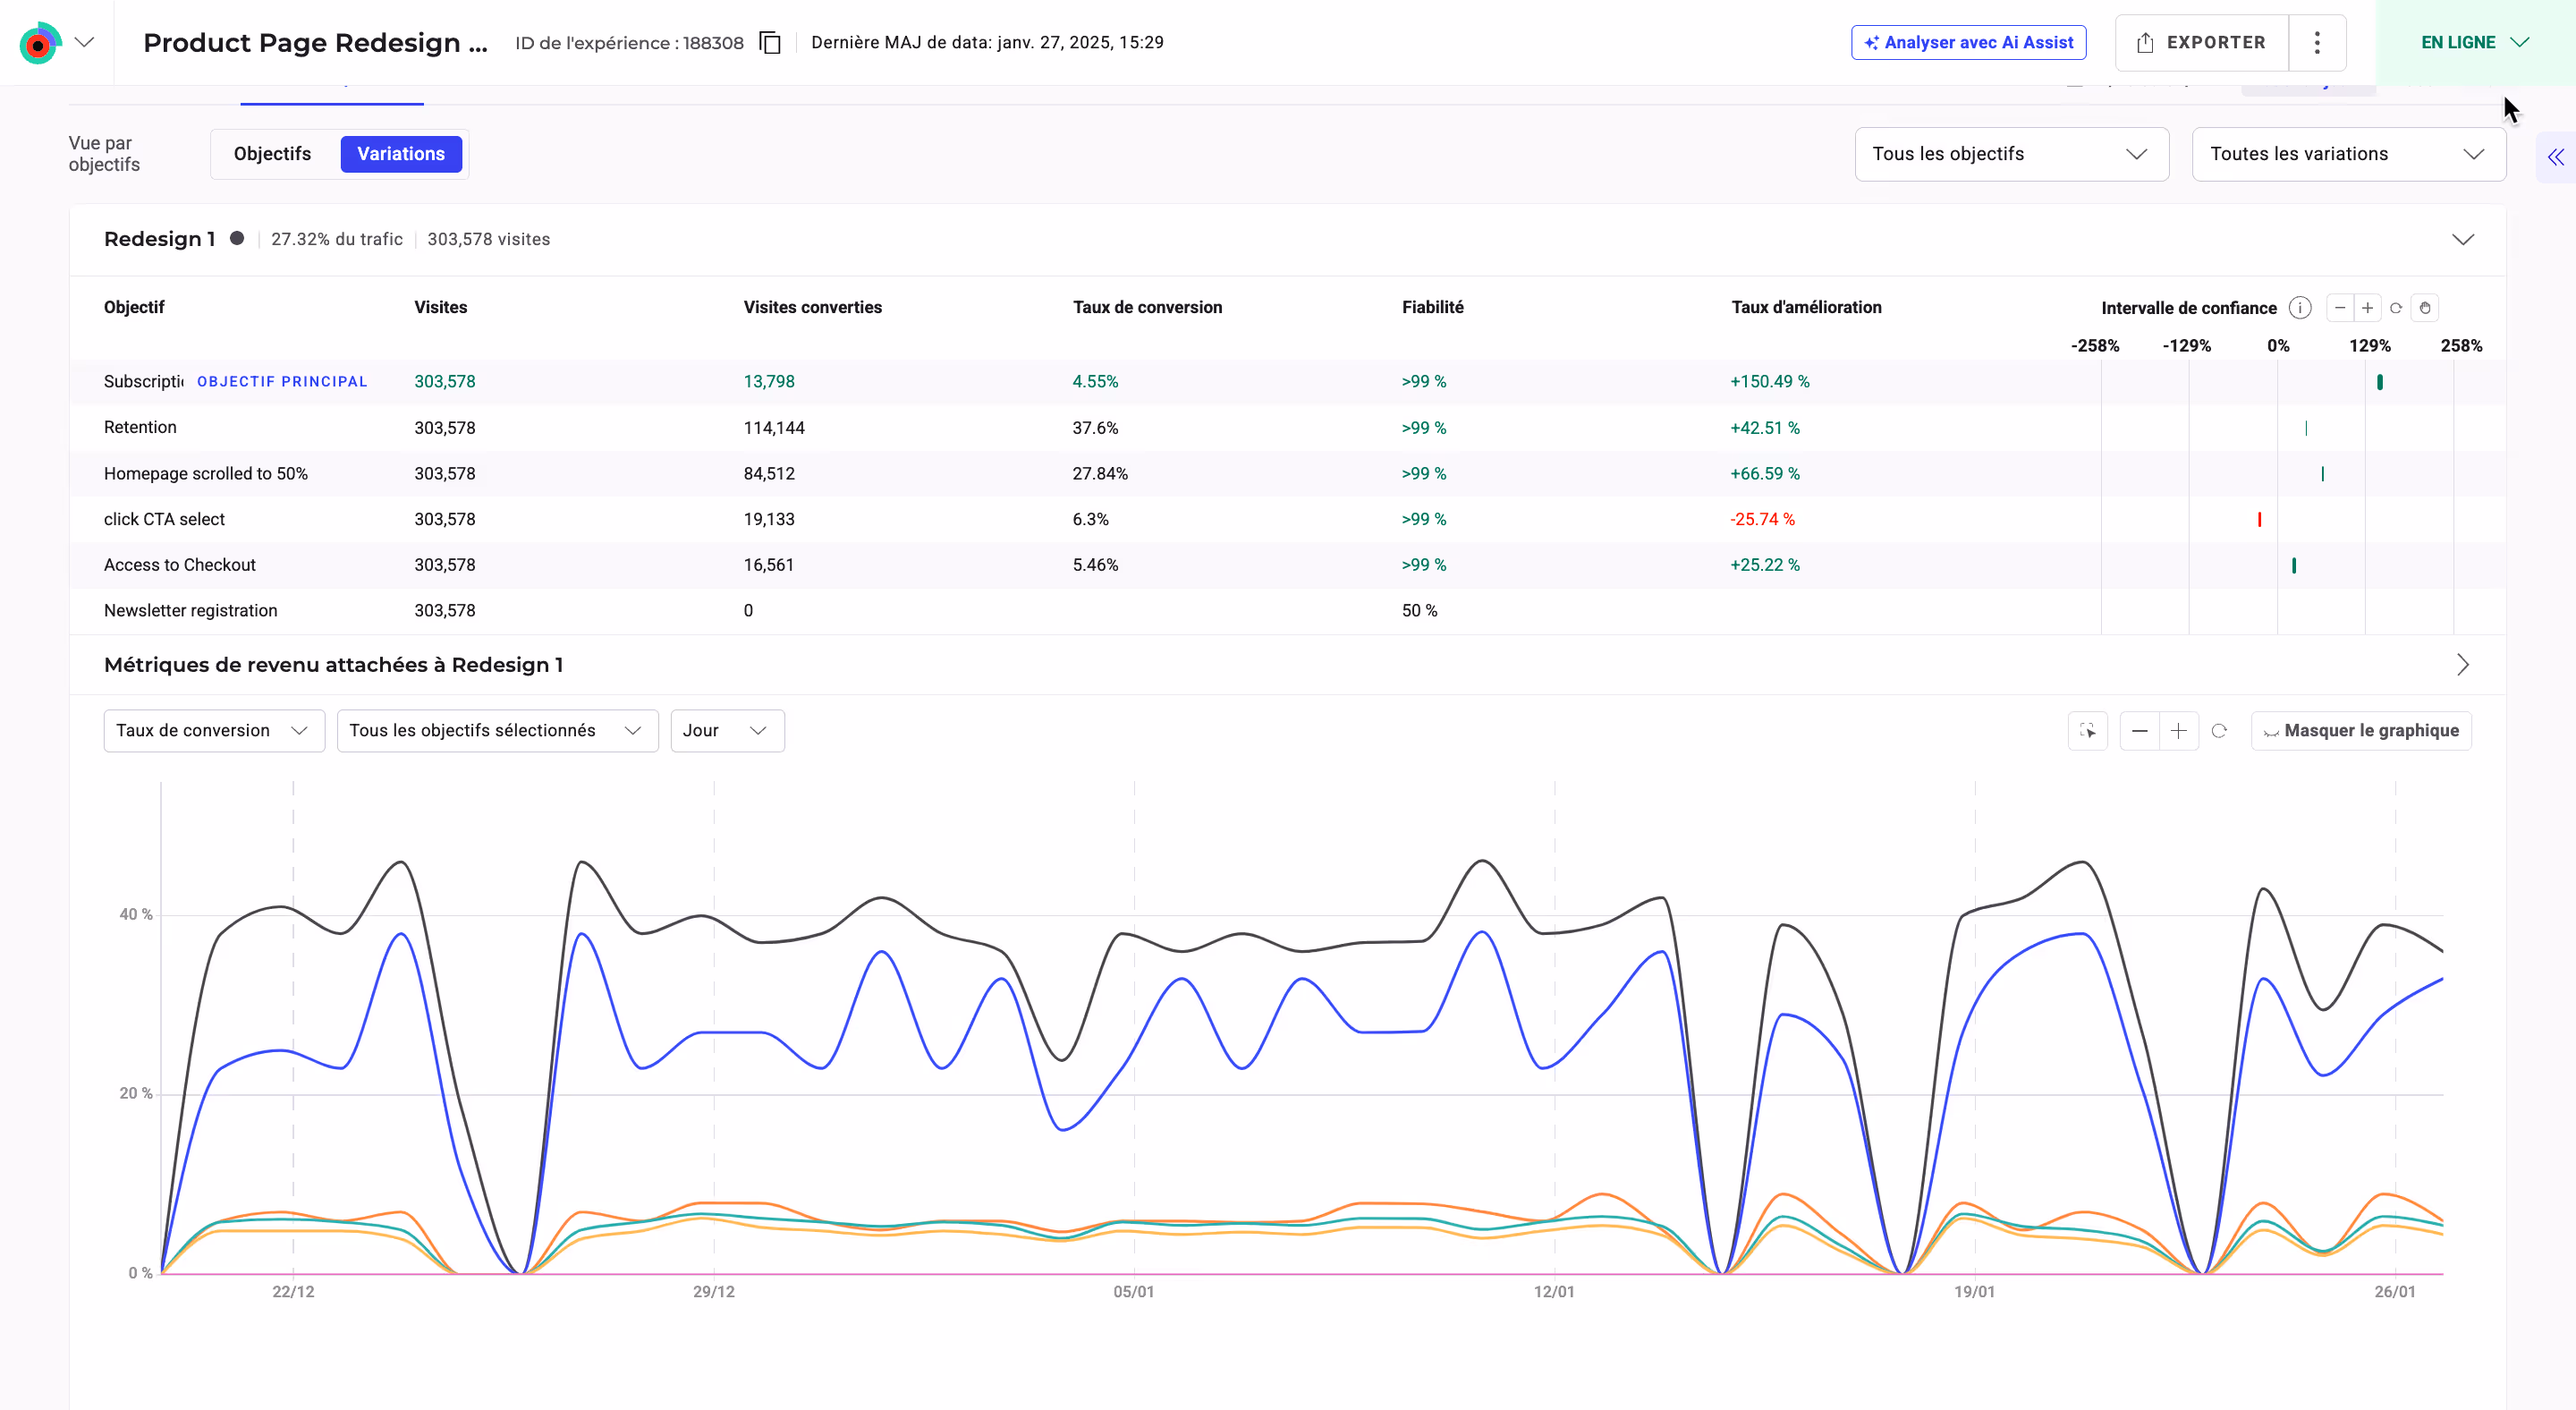
Task: Click the confidence interval info icon
Action: tap(2299, 308)
